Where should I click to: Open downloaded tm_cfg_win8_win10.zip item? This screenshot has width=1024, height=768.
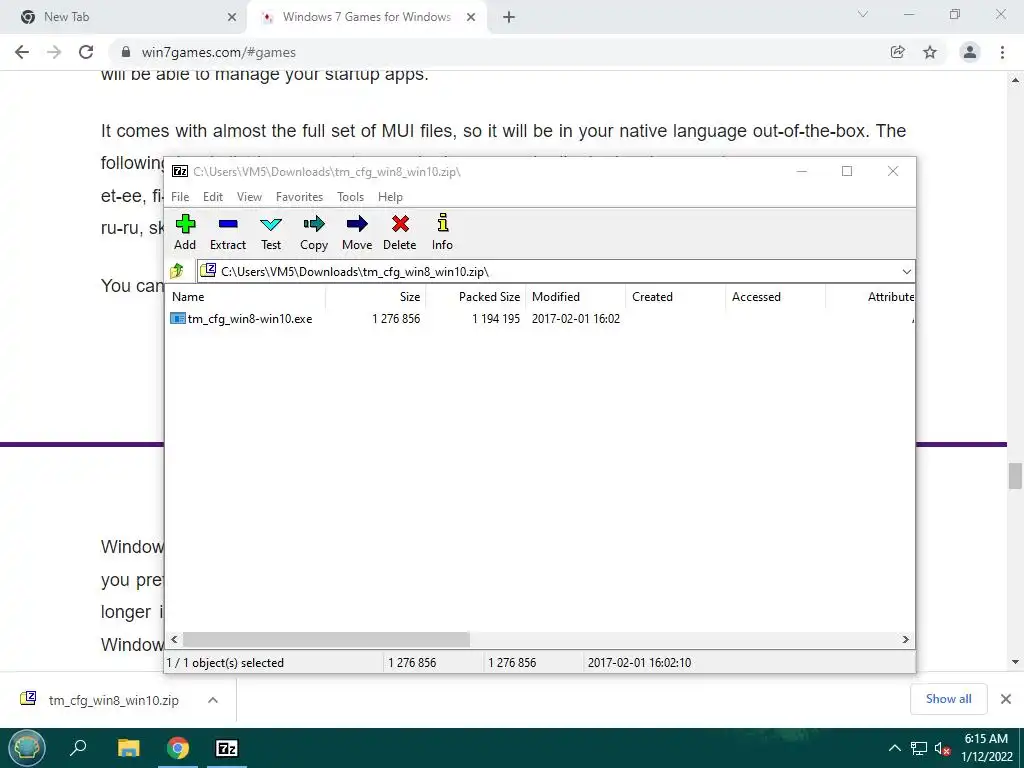(x=113, y=700)
